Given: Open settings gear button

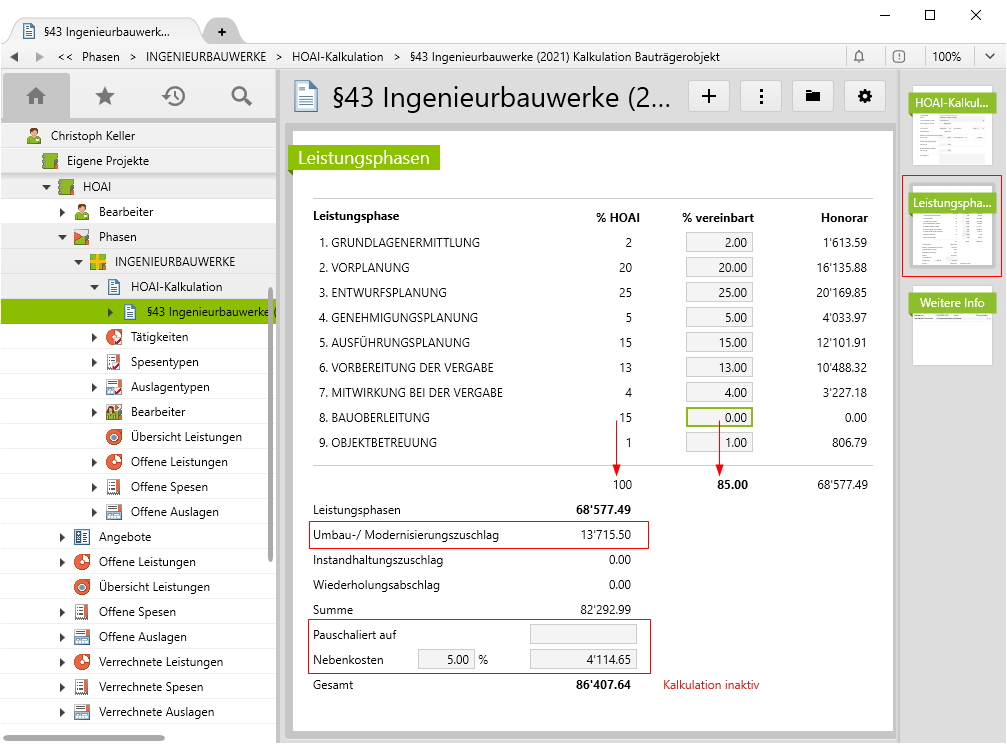Looking at the screenshot, I should pos(865,96).
